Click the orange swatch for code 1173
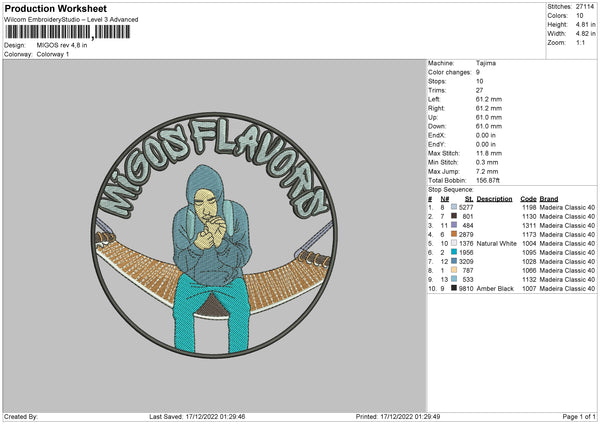 454,234
